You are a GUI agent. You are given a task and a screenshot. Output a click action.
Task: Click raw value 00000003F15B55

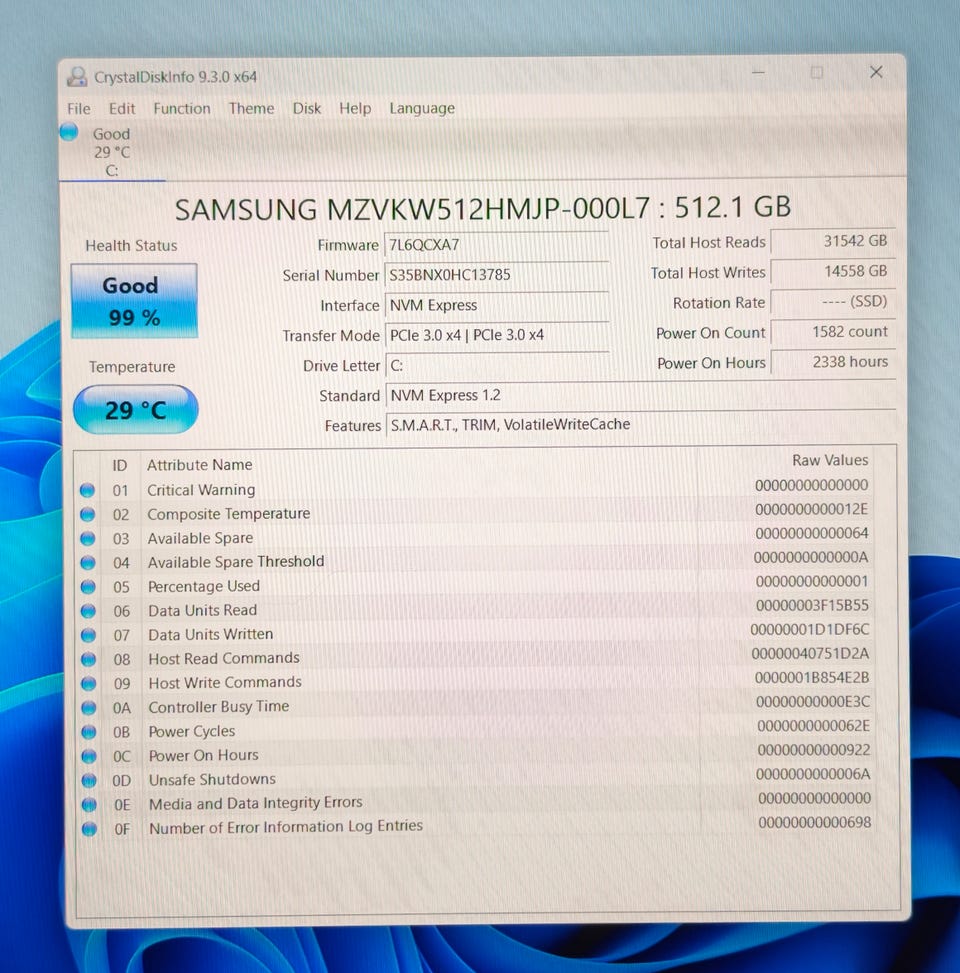[x=812, y=606]
